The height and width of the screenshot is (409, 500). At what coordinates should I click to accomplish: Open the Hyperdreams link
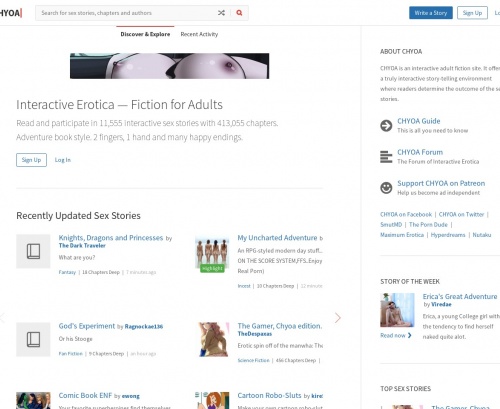448,235
